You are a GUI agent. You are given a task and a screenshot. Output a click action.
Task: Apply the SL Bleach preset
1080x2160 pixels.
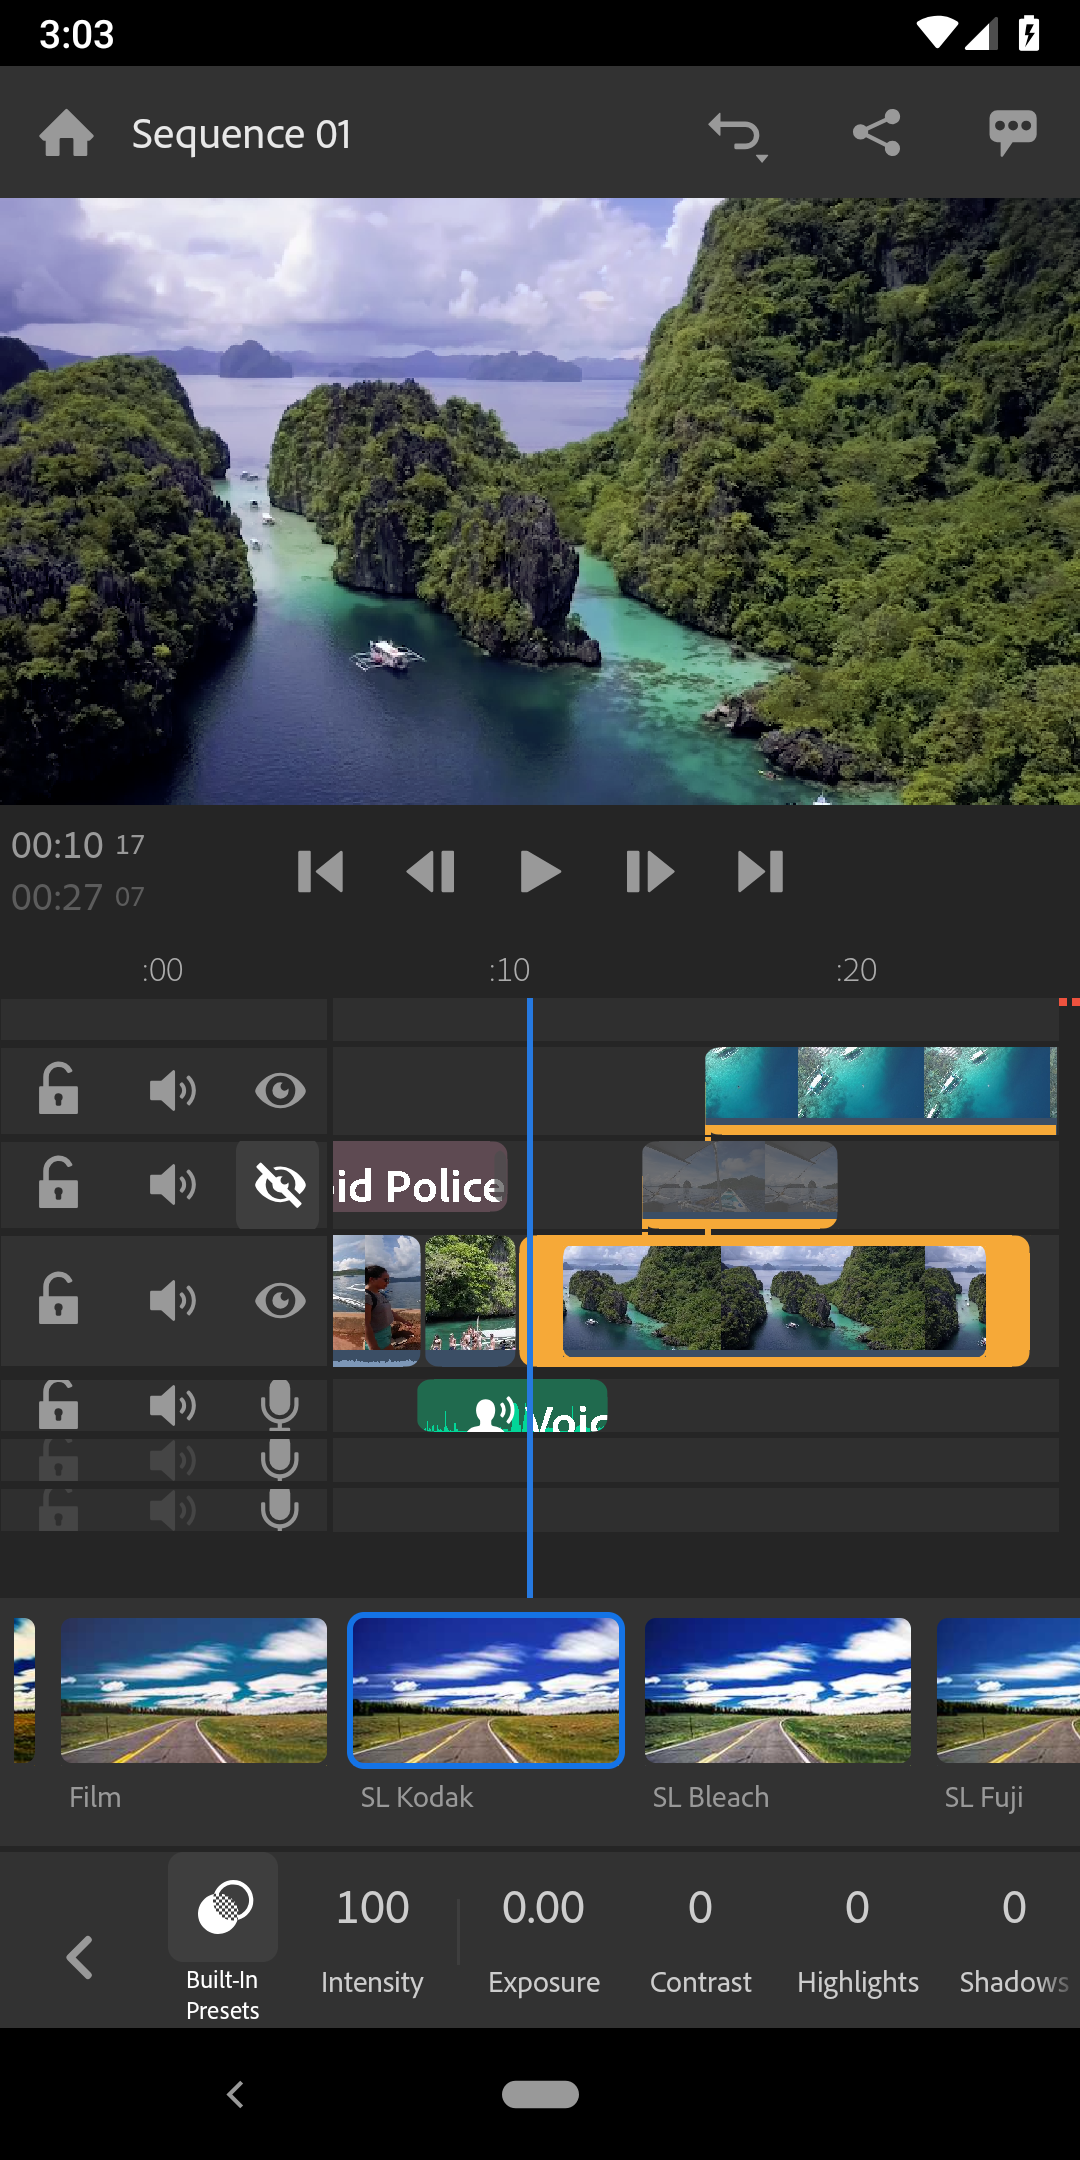tap(778, 1690)
